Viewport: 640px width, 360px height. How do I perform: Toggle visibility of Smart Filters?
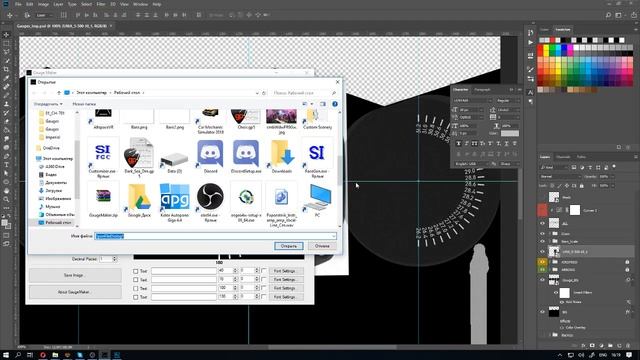coord(556,293)
